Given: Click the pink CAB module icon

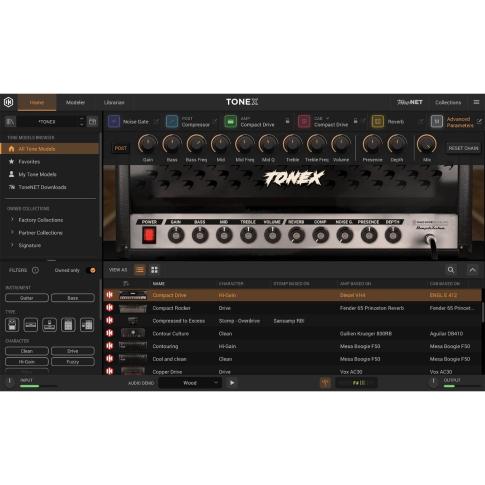Looking at the screenshot, I should 304,122.
